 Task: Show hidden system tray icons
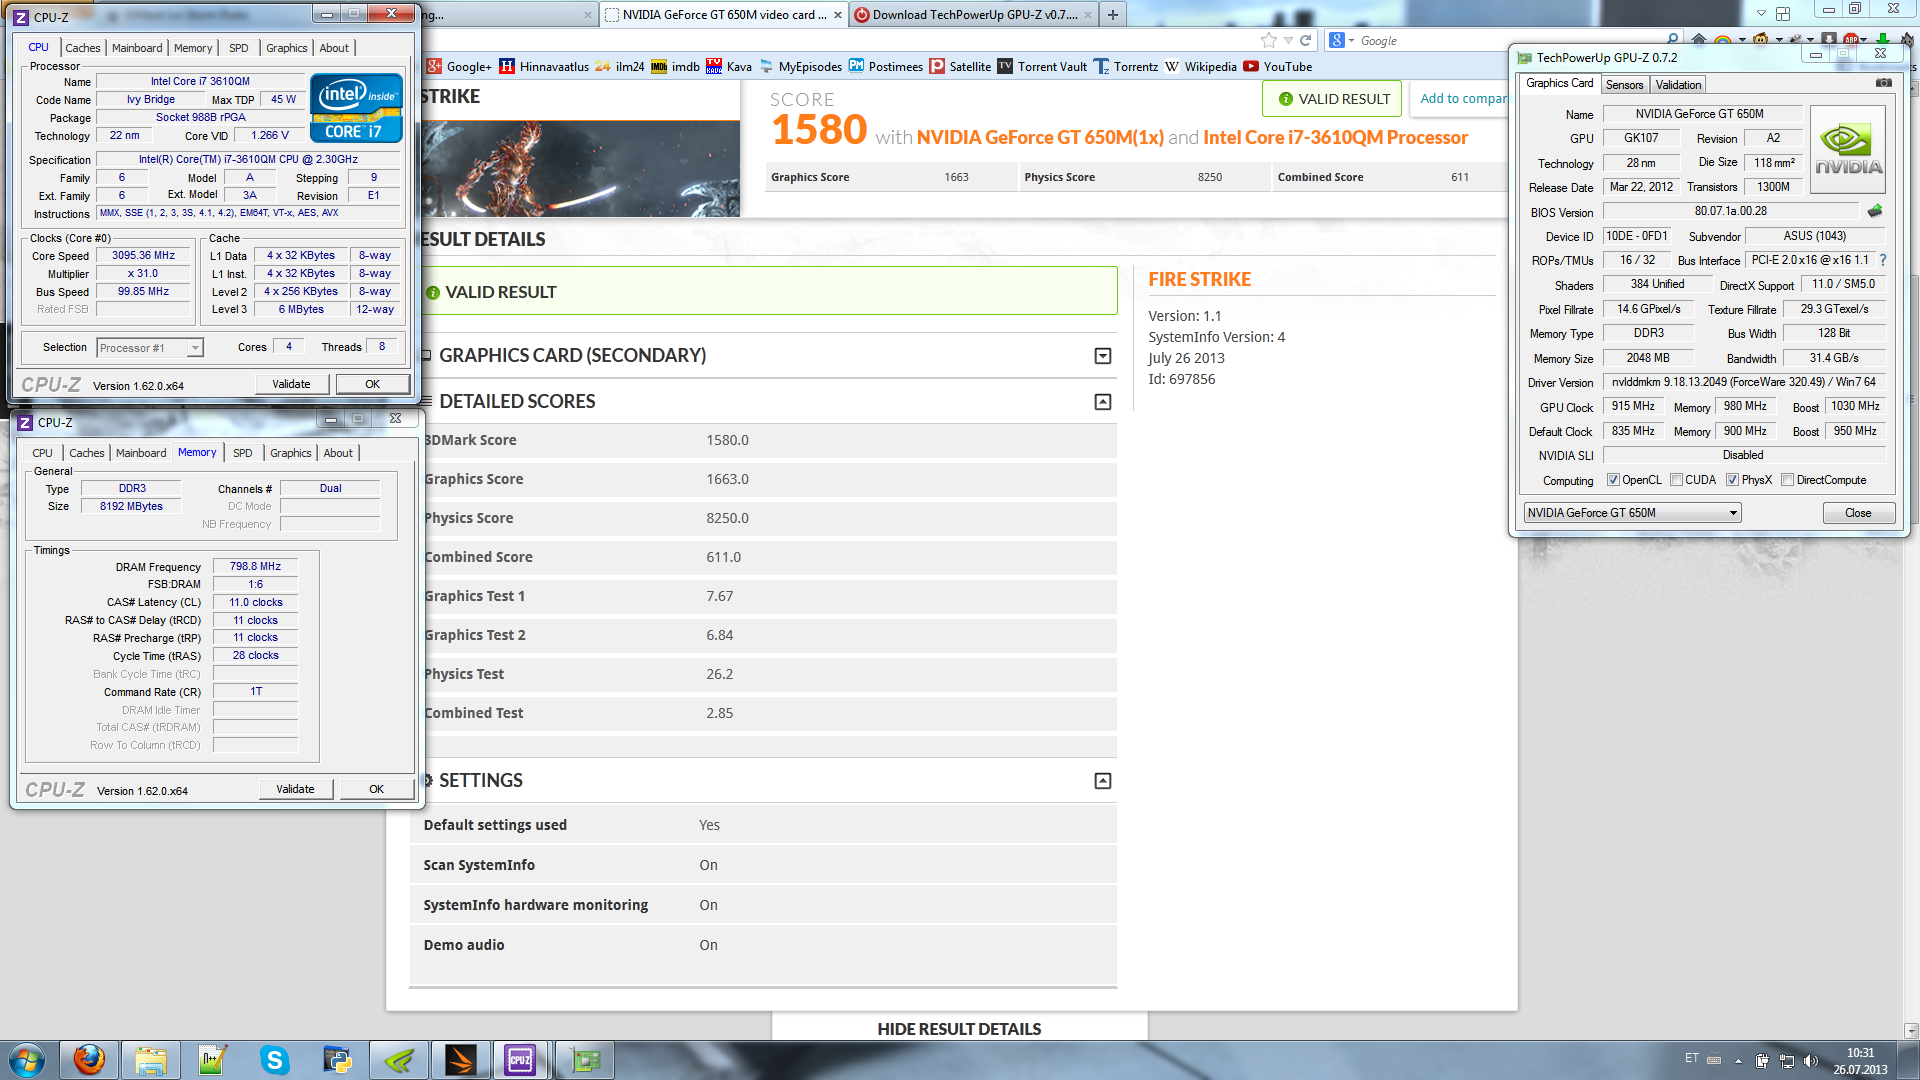point(1738,1061)
